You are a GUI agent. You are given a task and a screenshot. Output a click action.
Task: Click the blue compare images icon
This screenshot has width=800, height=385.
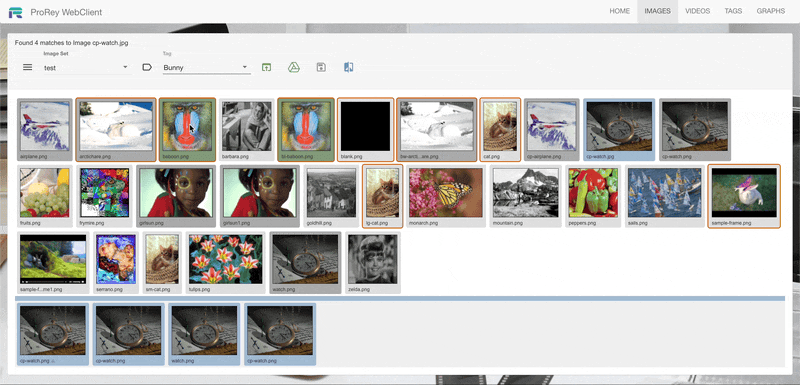(x=348, y=67)
